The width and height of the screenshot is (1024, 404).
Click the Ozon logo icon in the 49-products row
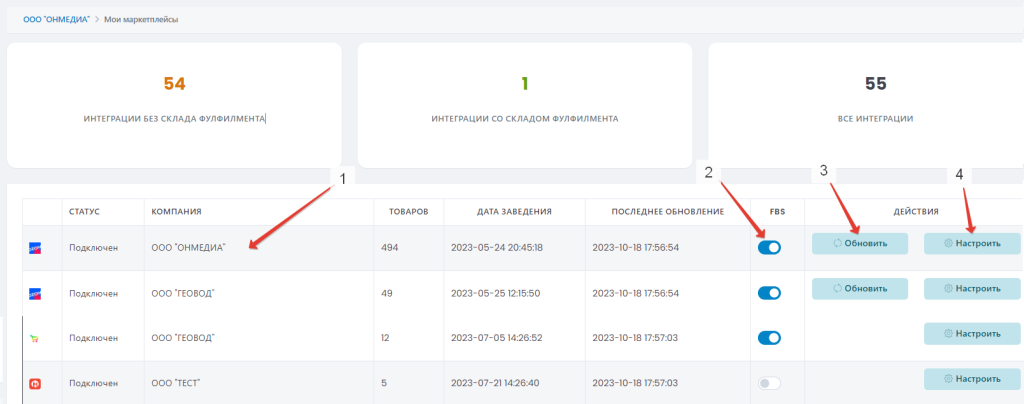coord(35,293)
